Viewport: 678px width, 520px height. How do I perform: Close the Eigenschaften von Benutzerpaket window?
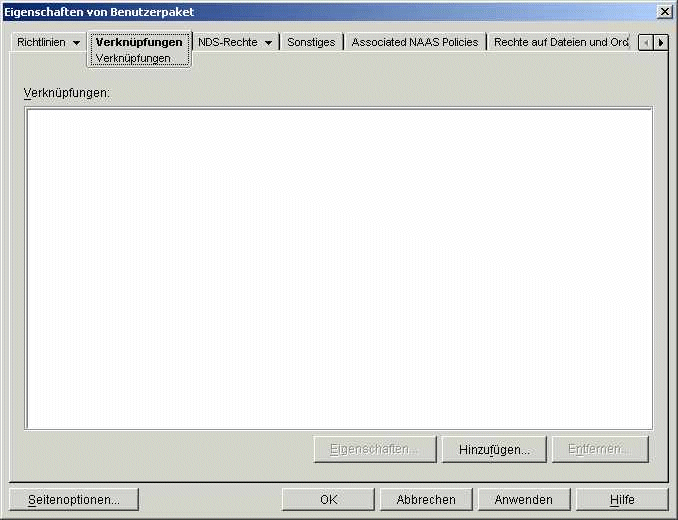(664, 12)
